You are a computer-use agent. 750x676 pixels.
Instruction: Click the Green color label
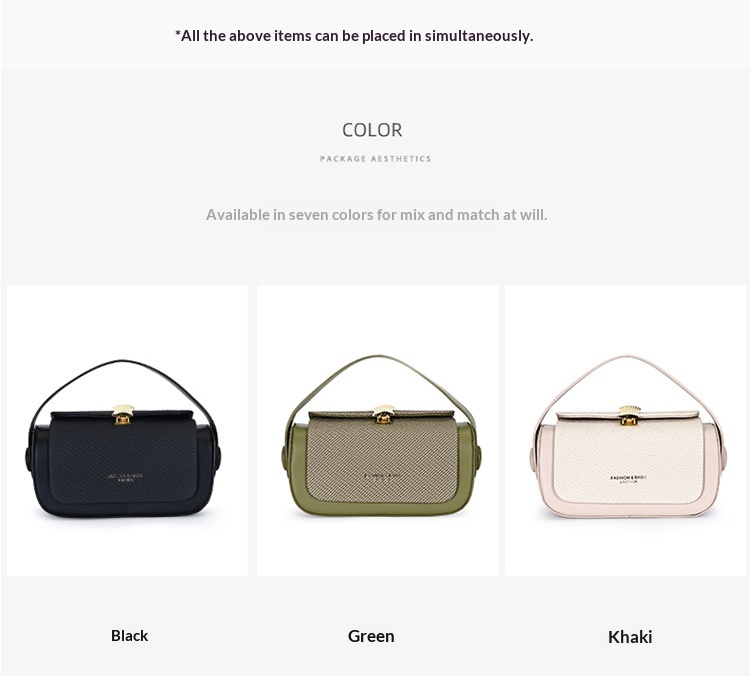point(371,636)
